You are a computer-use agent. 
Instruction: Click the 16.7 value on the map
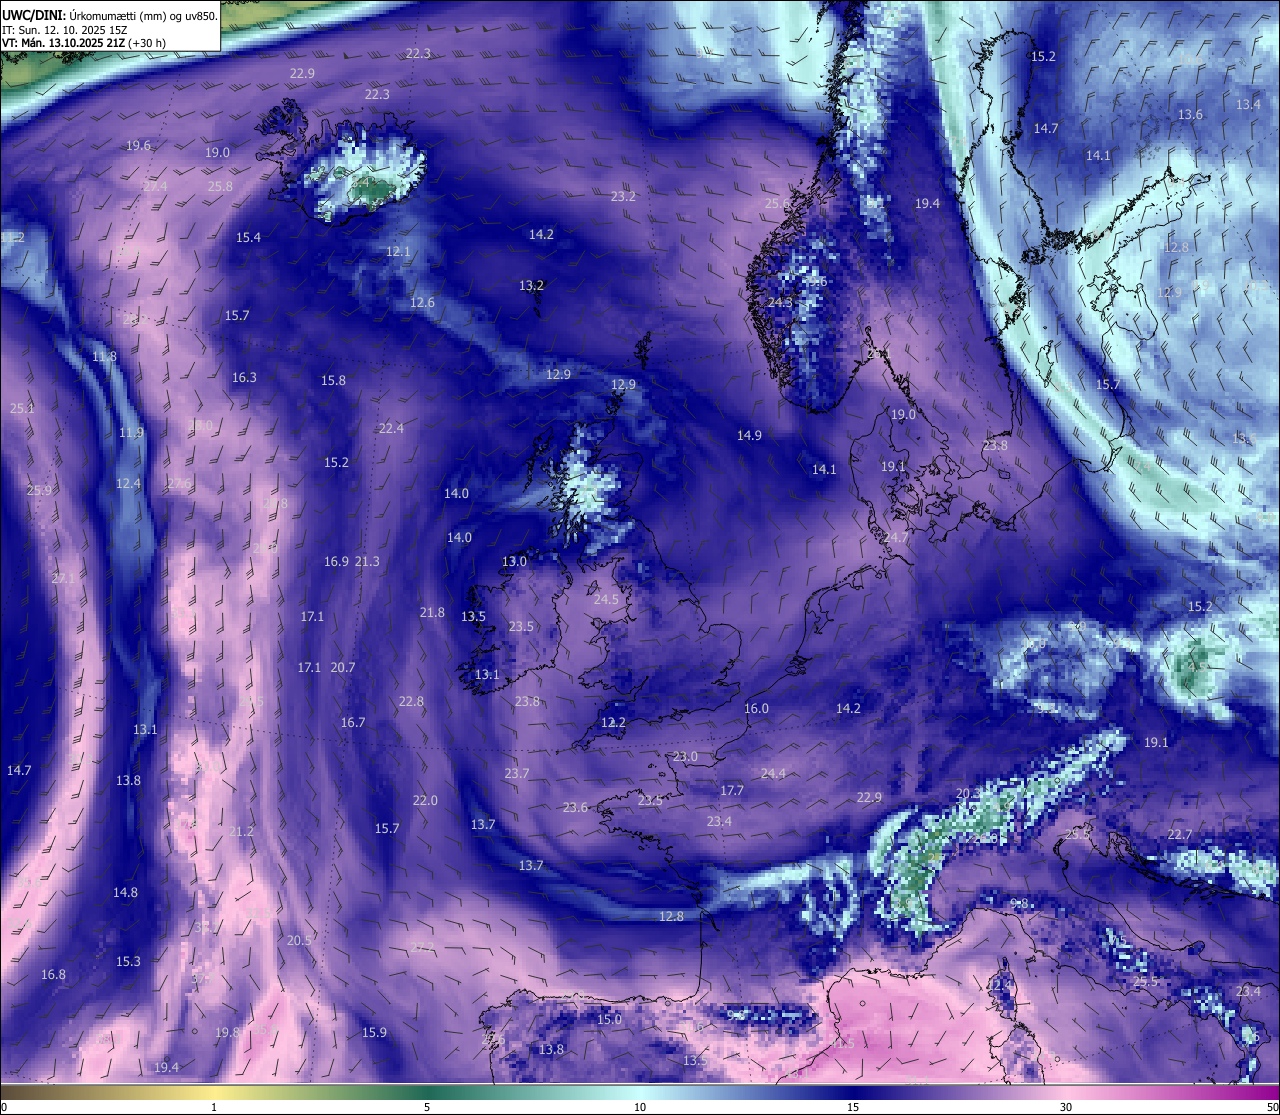pyautogui.click(x=352, y=723)
